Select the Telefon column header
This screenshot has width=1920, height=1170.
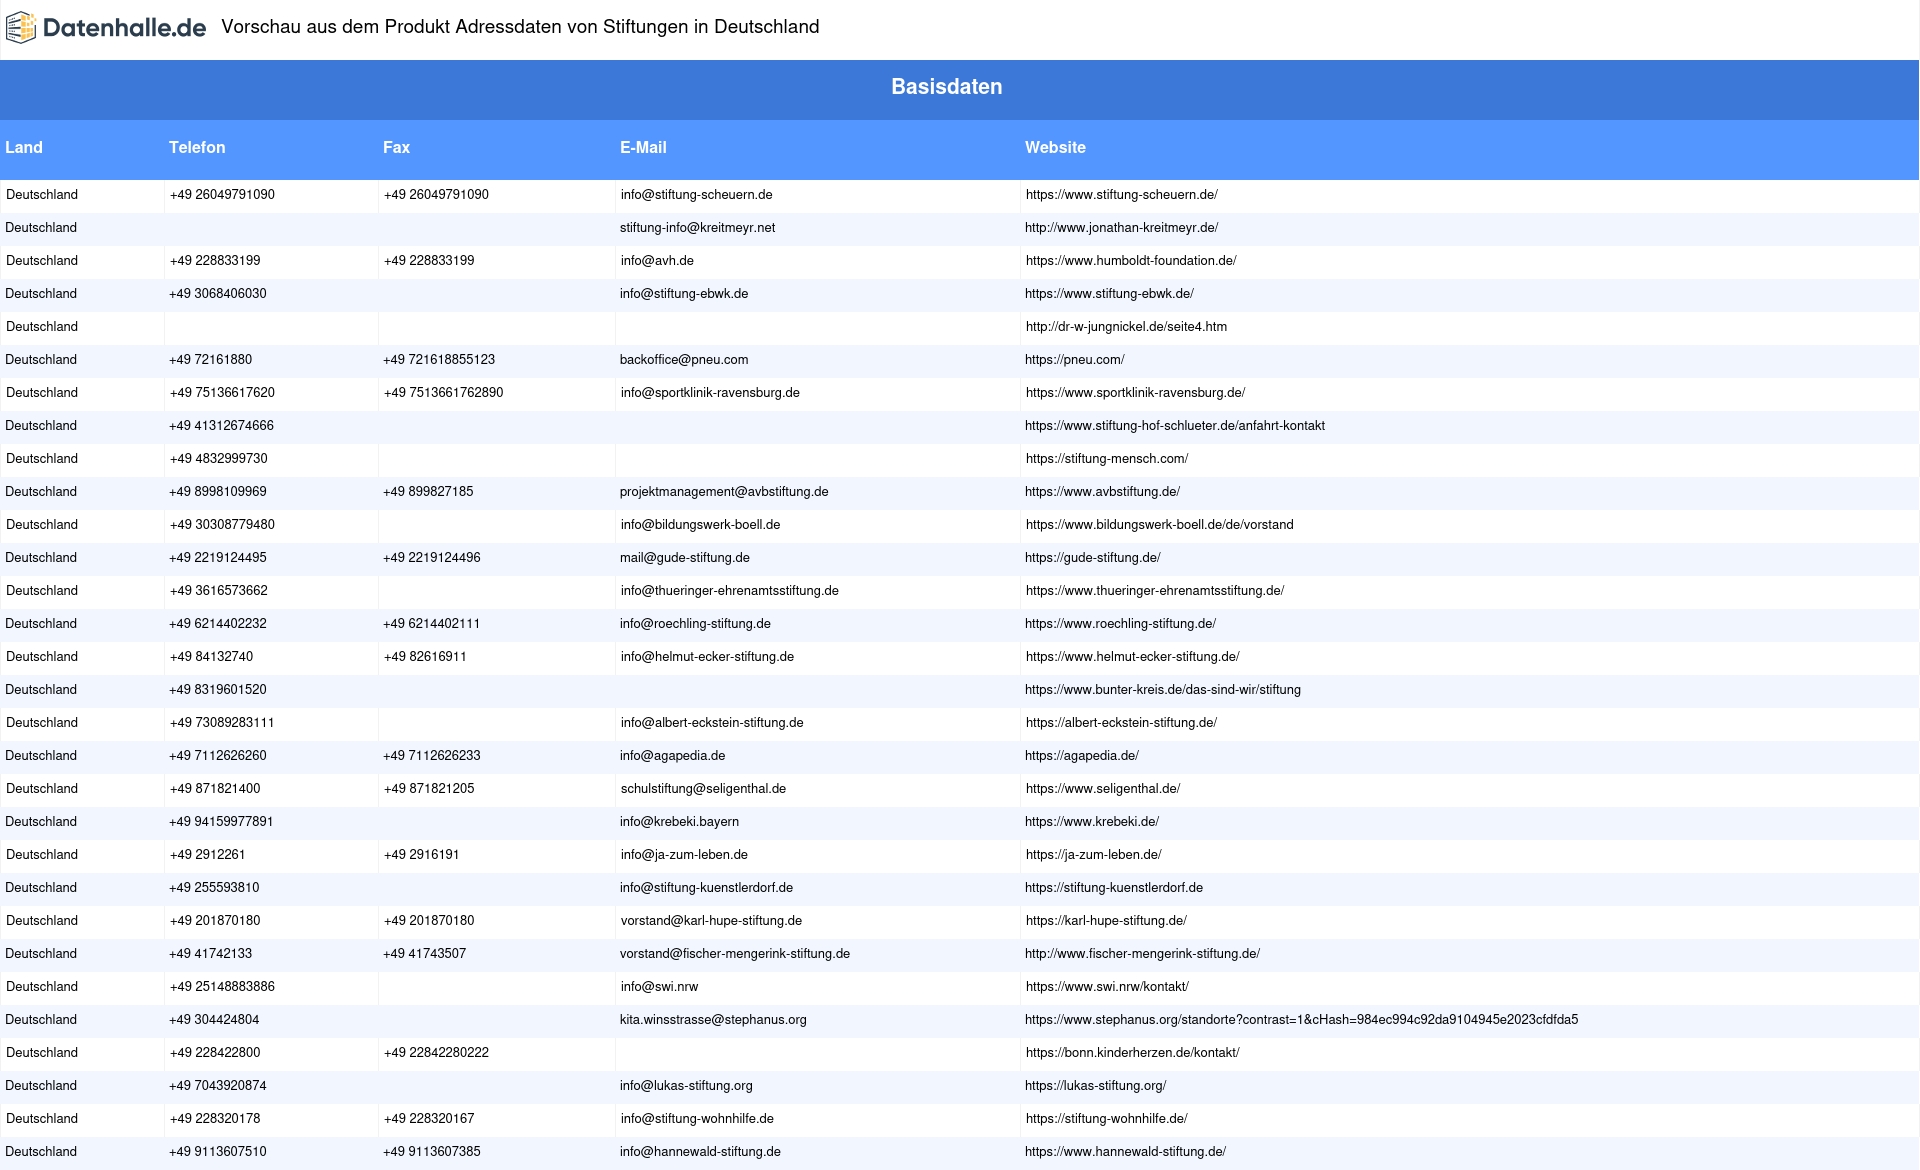pyautogui.click(x=197, y=147)
